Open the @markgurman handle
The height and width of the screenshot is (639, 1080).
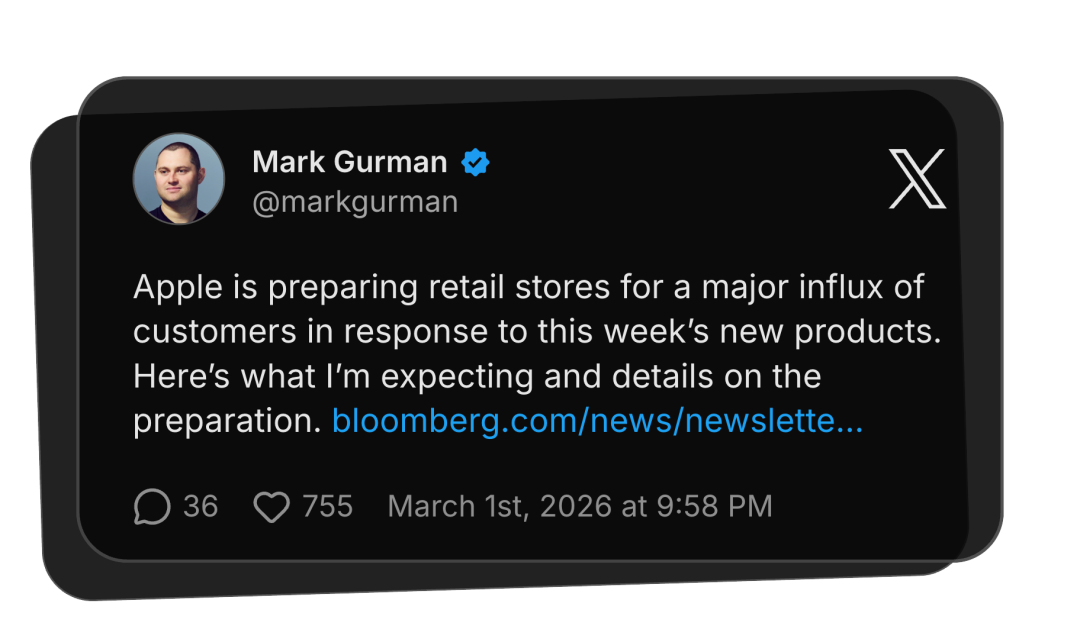(355, 202)
